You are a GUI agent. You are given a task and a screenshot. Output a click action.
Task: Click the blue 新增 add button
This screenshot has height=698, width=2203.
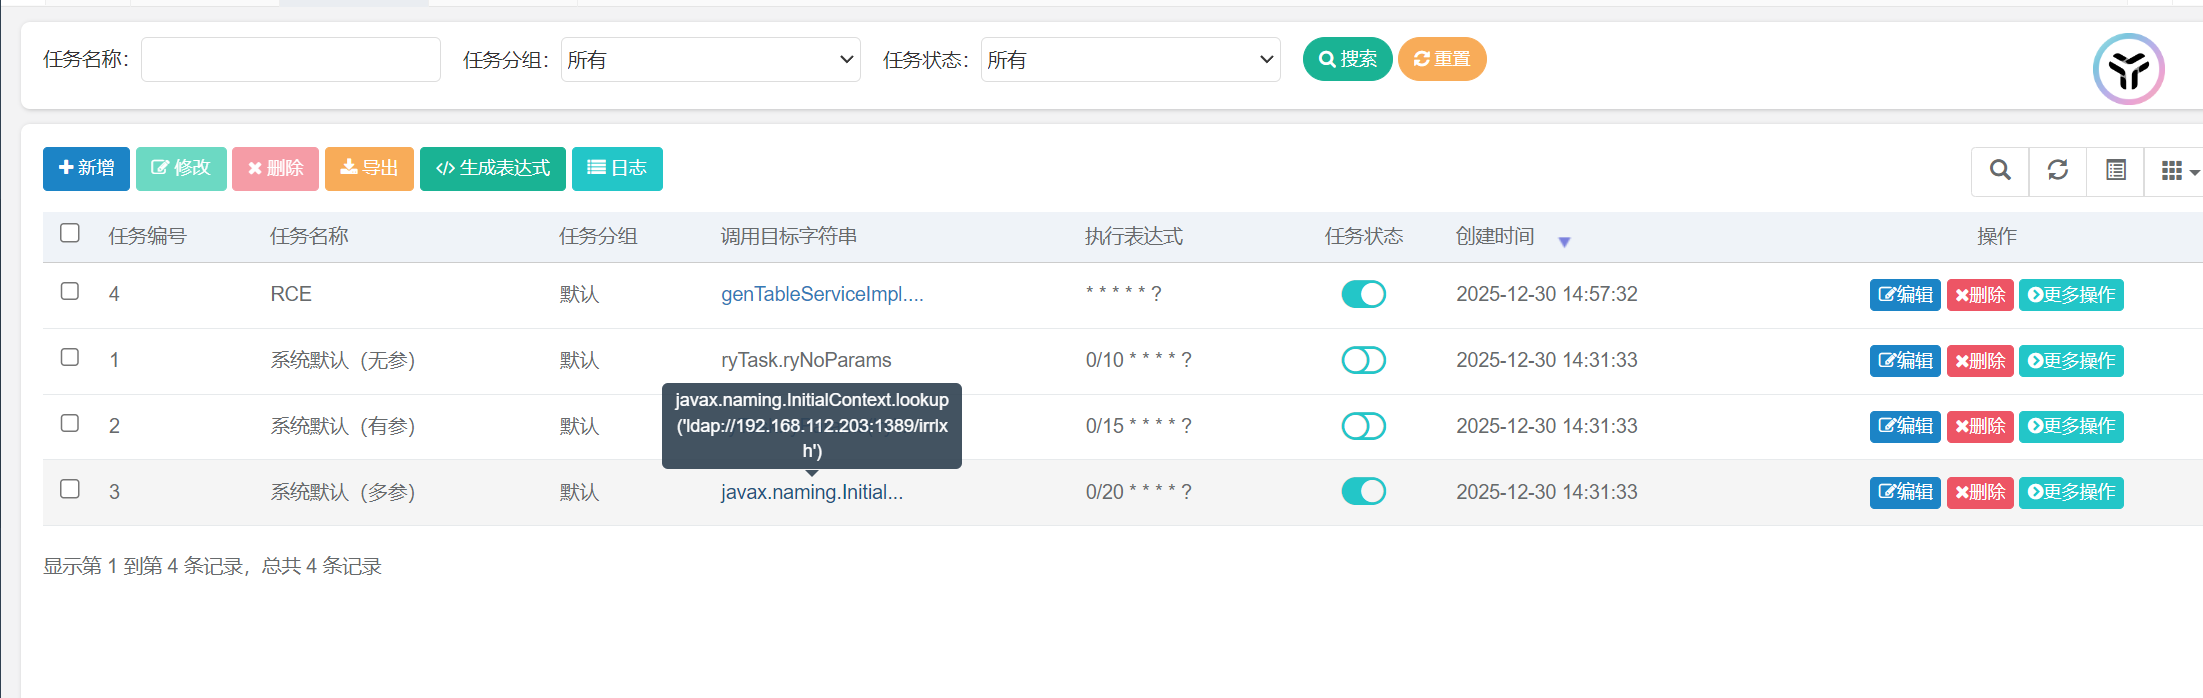pyautogui.click(x=86, y=168)
